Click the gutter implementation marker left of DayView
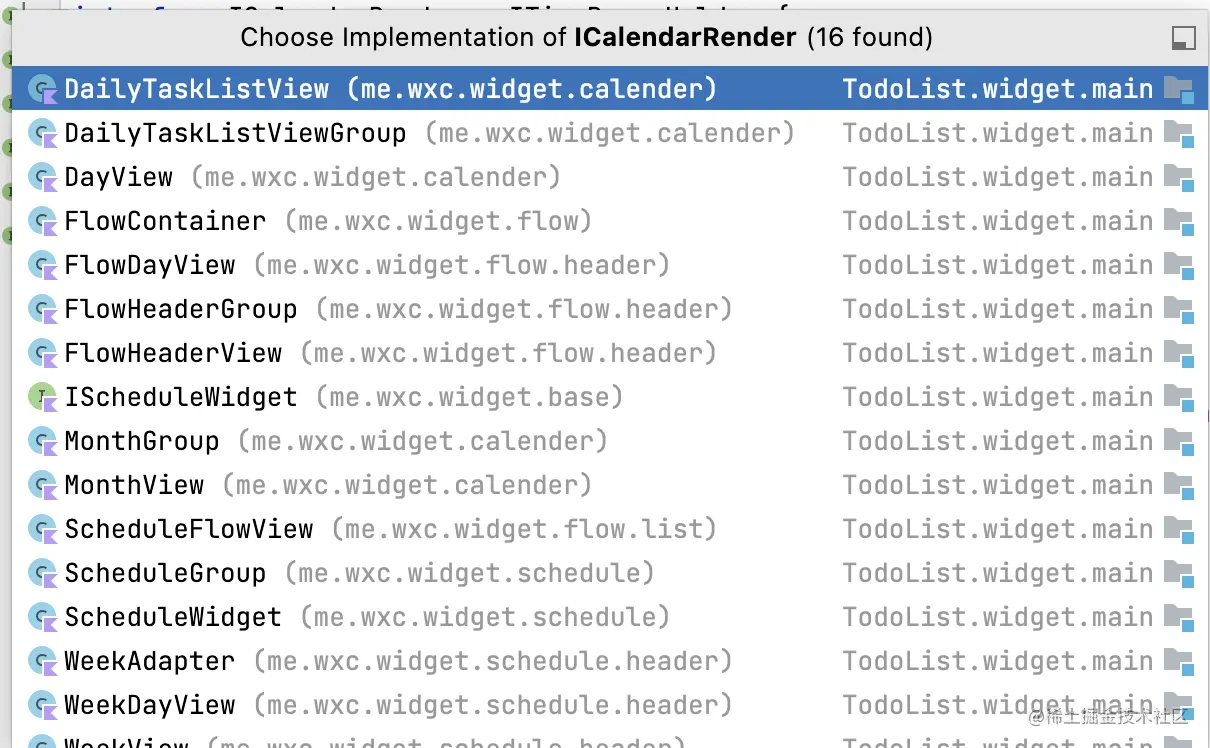This screenshot has width=1210, height=748. pyautogui.click(x=4, y=190)
